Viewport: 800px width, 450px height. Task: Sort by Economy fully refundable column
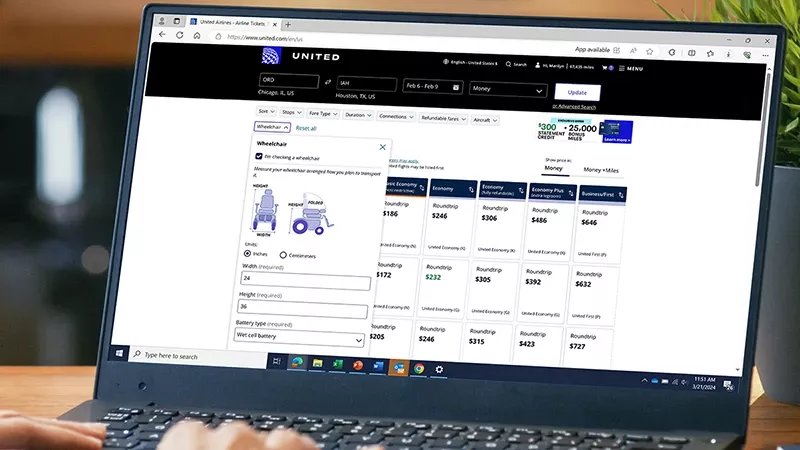click(521, 191)
